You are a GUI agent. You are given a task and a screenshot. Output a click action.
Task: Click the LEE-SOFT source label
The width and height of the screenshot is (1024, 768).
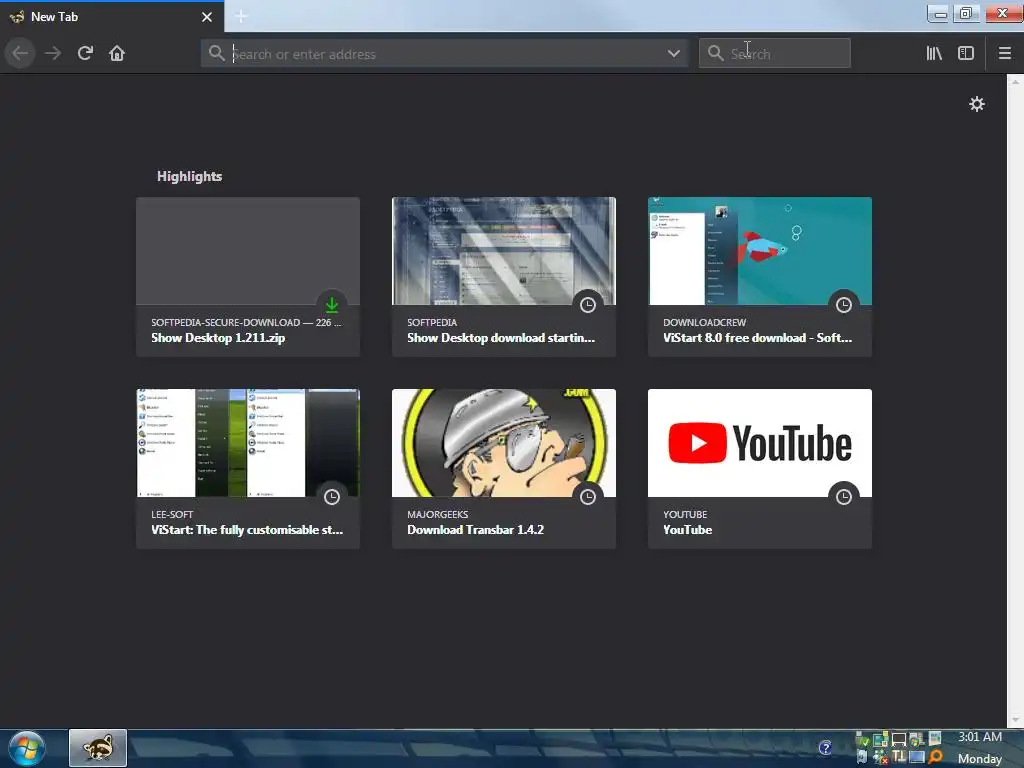(x=172, y=515)
